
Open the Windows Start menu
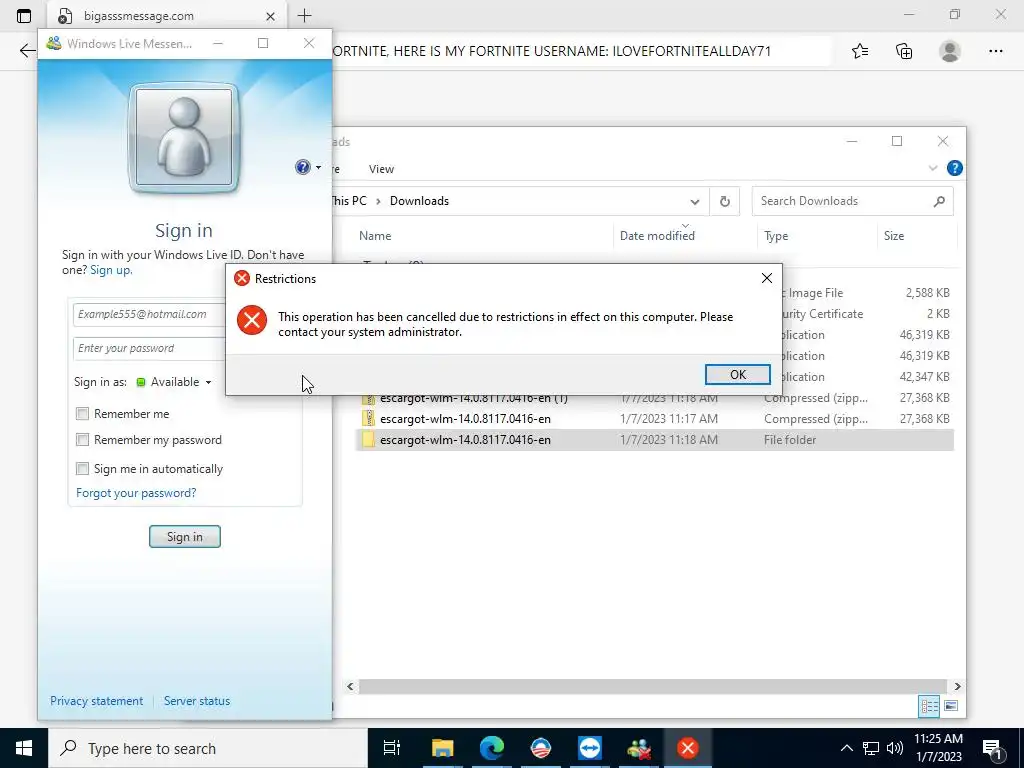[24, 748]
